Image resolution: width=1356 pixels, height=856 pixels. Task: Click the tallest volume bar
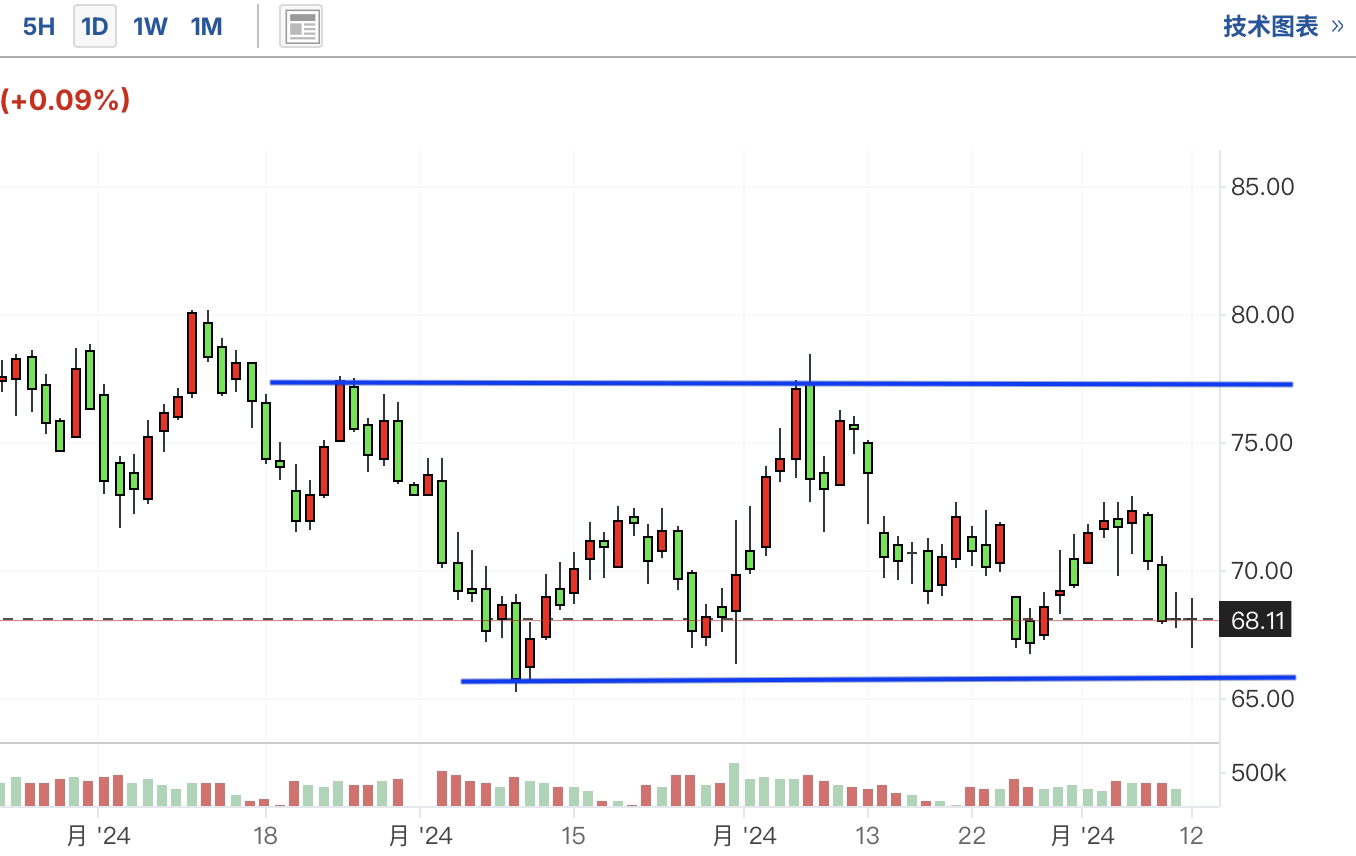point(734,785)
